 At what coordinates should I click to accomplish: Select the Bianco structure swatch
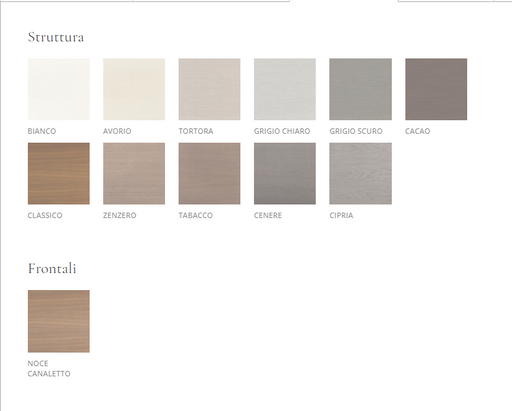59,89
